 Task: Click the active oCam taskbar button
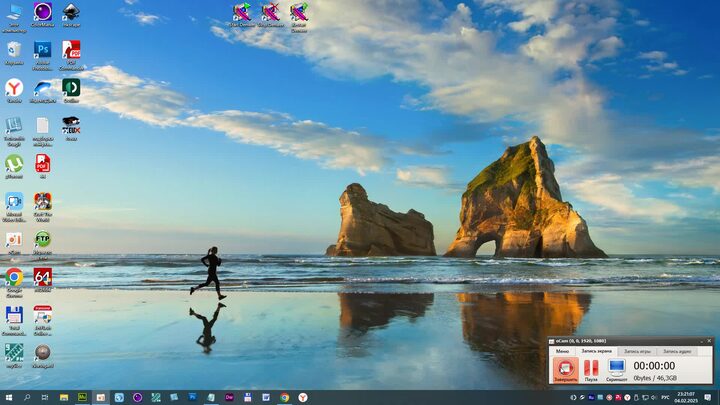(101, 398)
